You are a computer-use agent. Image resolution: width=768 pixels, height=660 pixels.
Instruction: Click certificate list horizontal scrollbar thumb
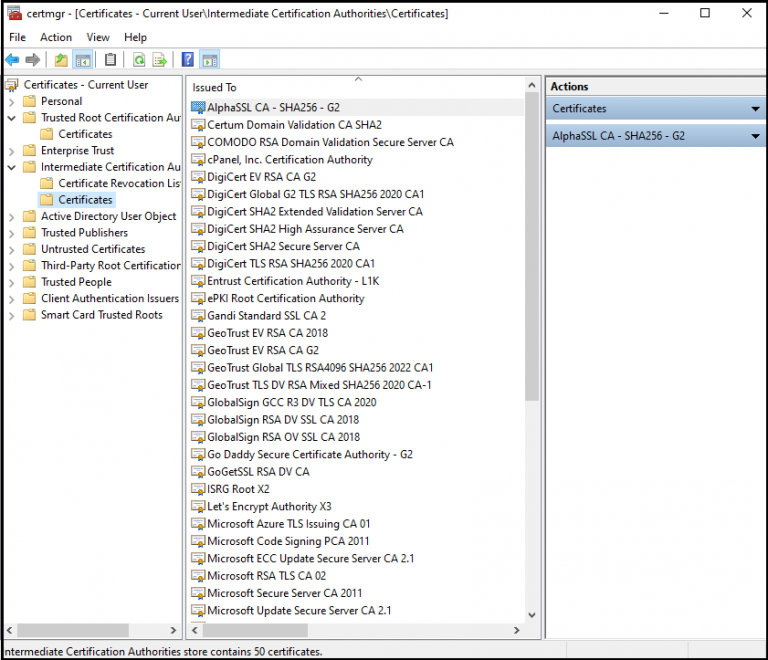[x=255, y=630]
